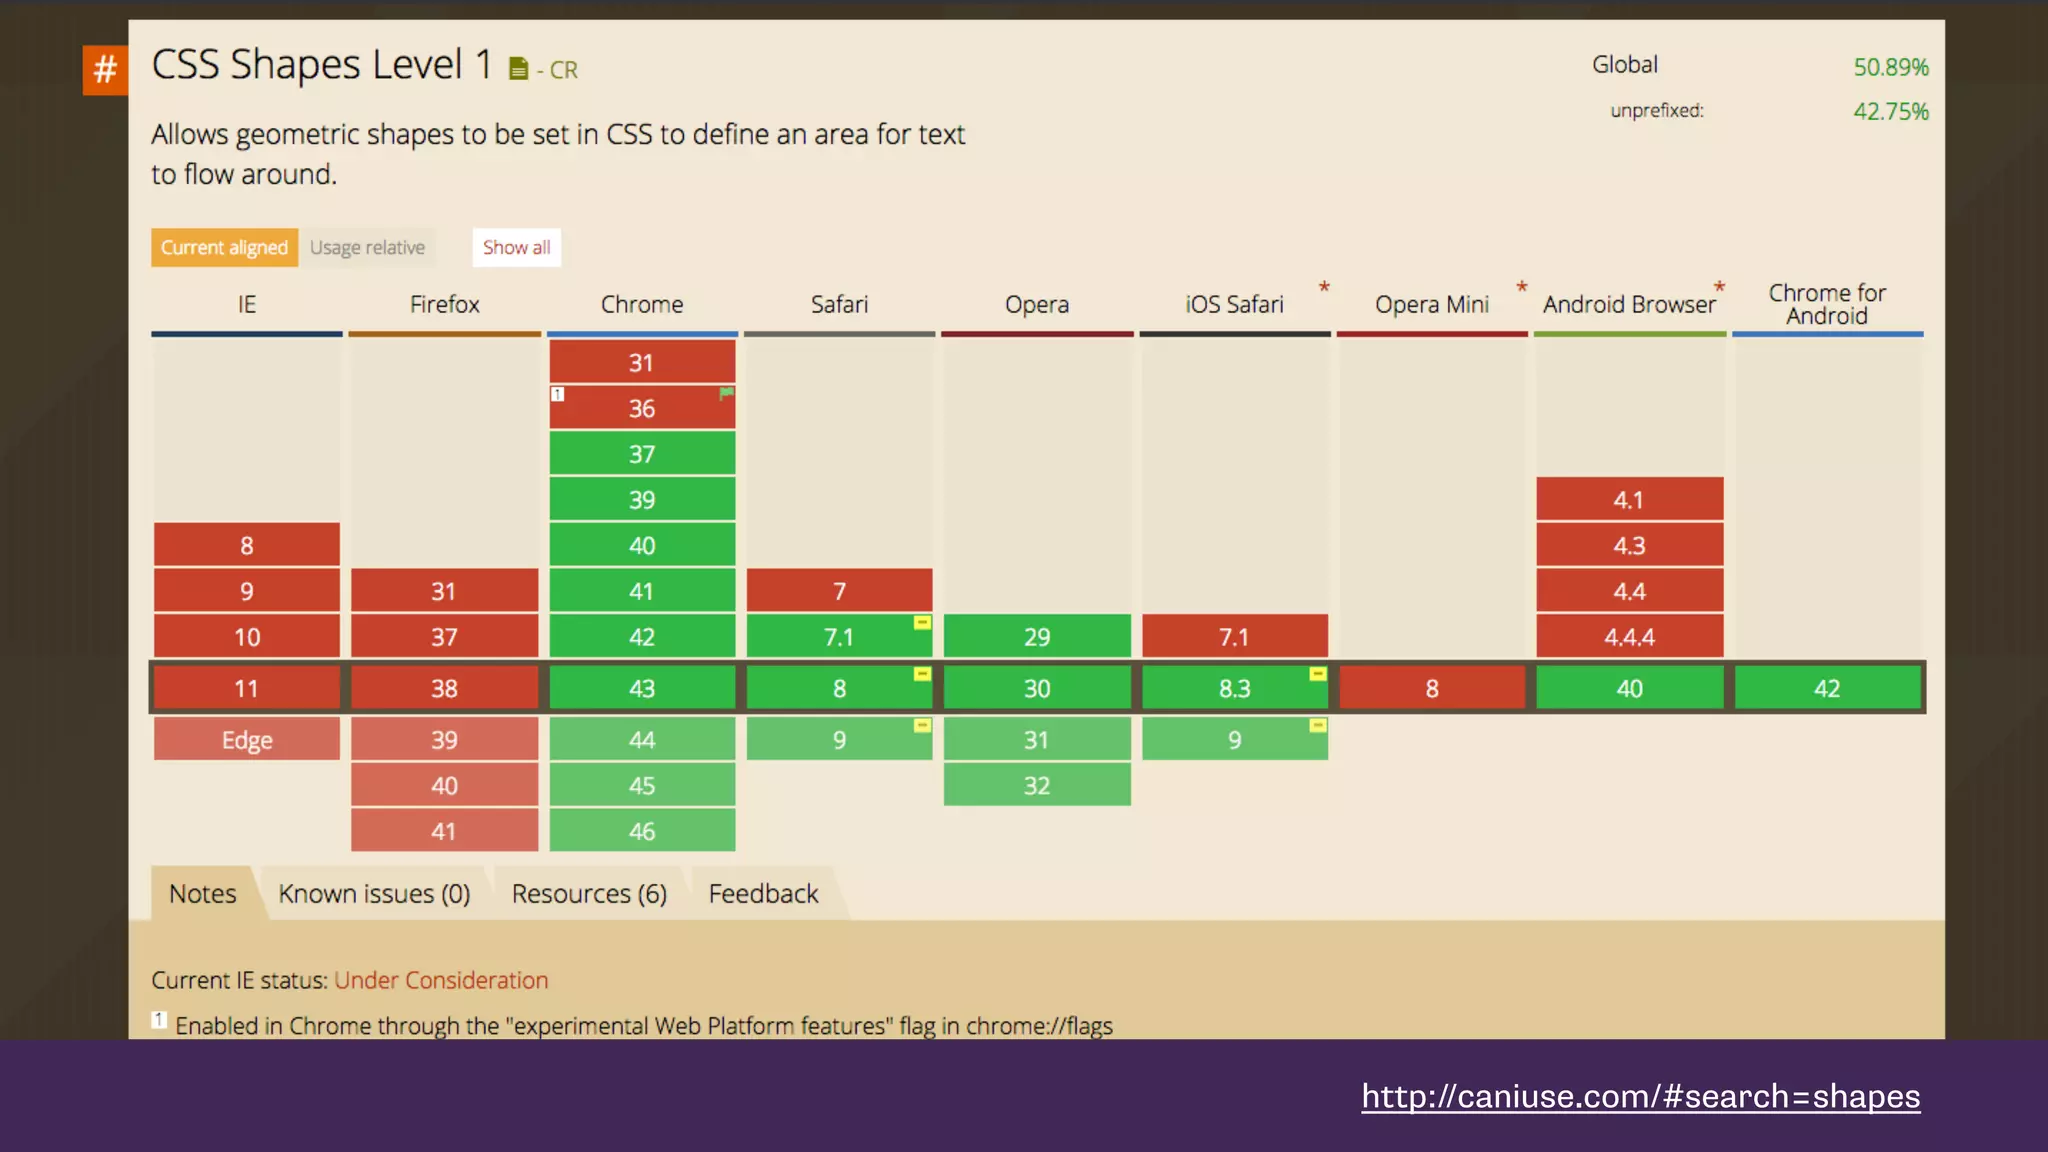The height and width of the screenshot is (1152, 2048).
Task: Click the flag icon on Chrome 36
Action: (x=726, y=393)
